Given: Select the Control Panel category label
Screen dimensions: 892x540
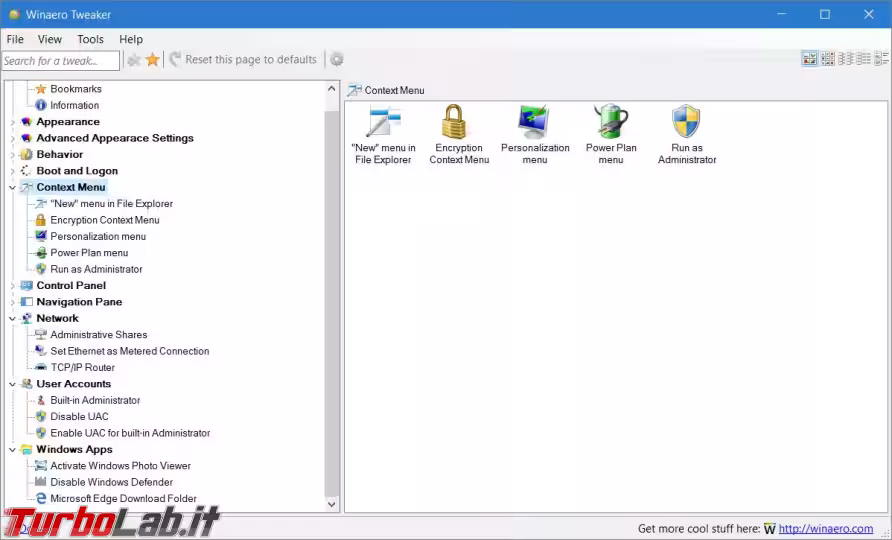Looking at the screenshot, I should pyautogui.click(x=71, y=286).
